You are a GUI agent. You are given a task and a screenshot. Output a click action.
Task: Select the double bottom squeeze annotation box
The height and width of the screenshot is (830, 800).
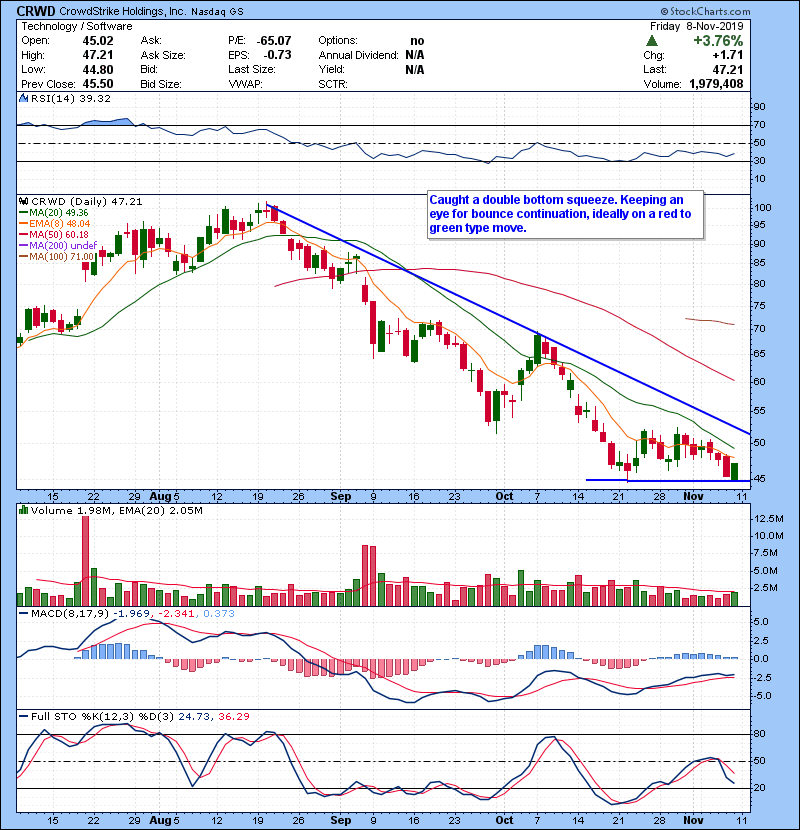point(564,214)
